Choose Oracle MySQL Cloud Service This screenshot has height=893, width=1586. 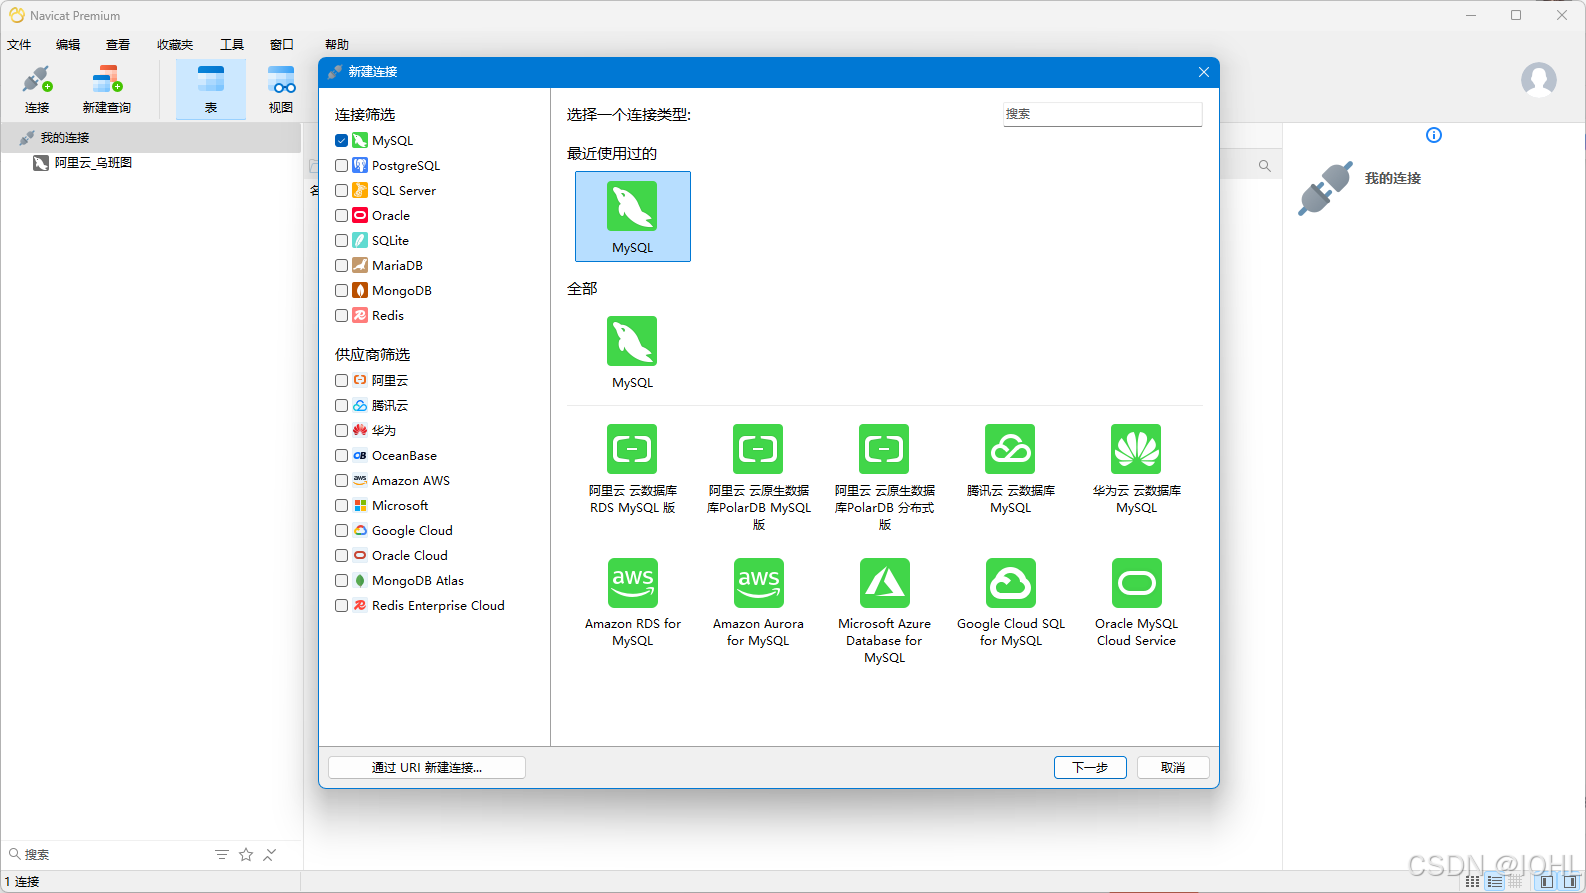click(1136, 603)
